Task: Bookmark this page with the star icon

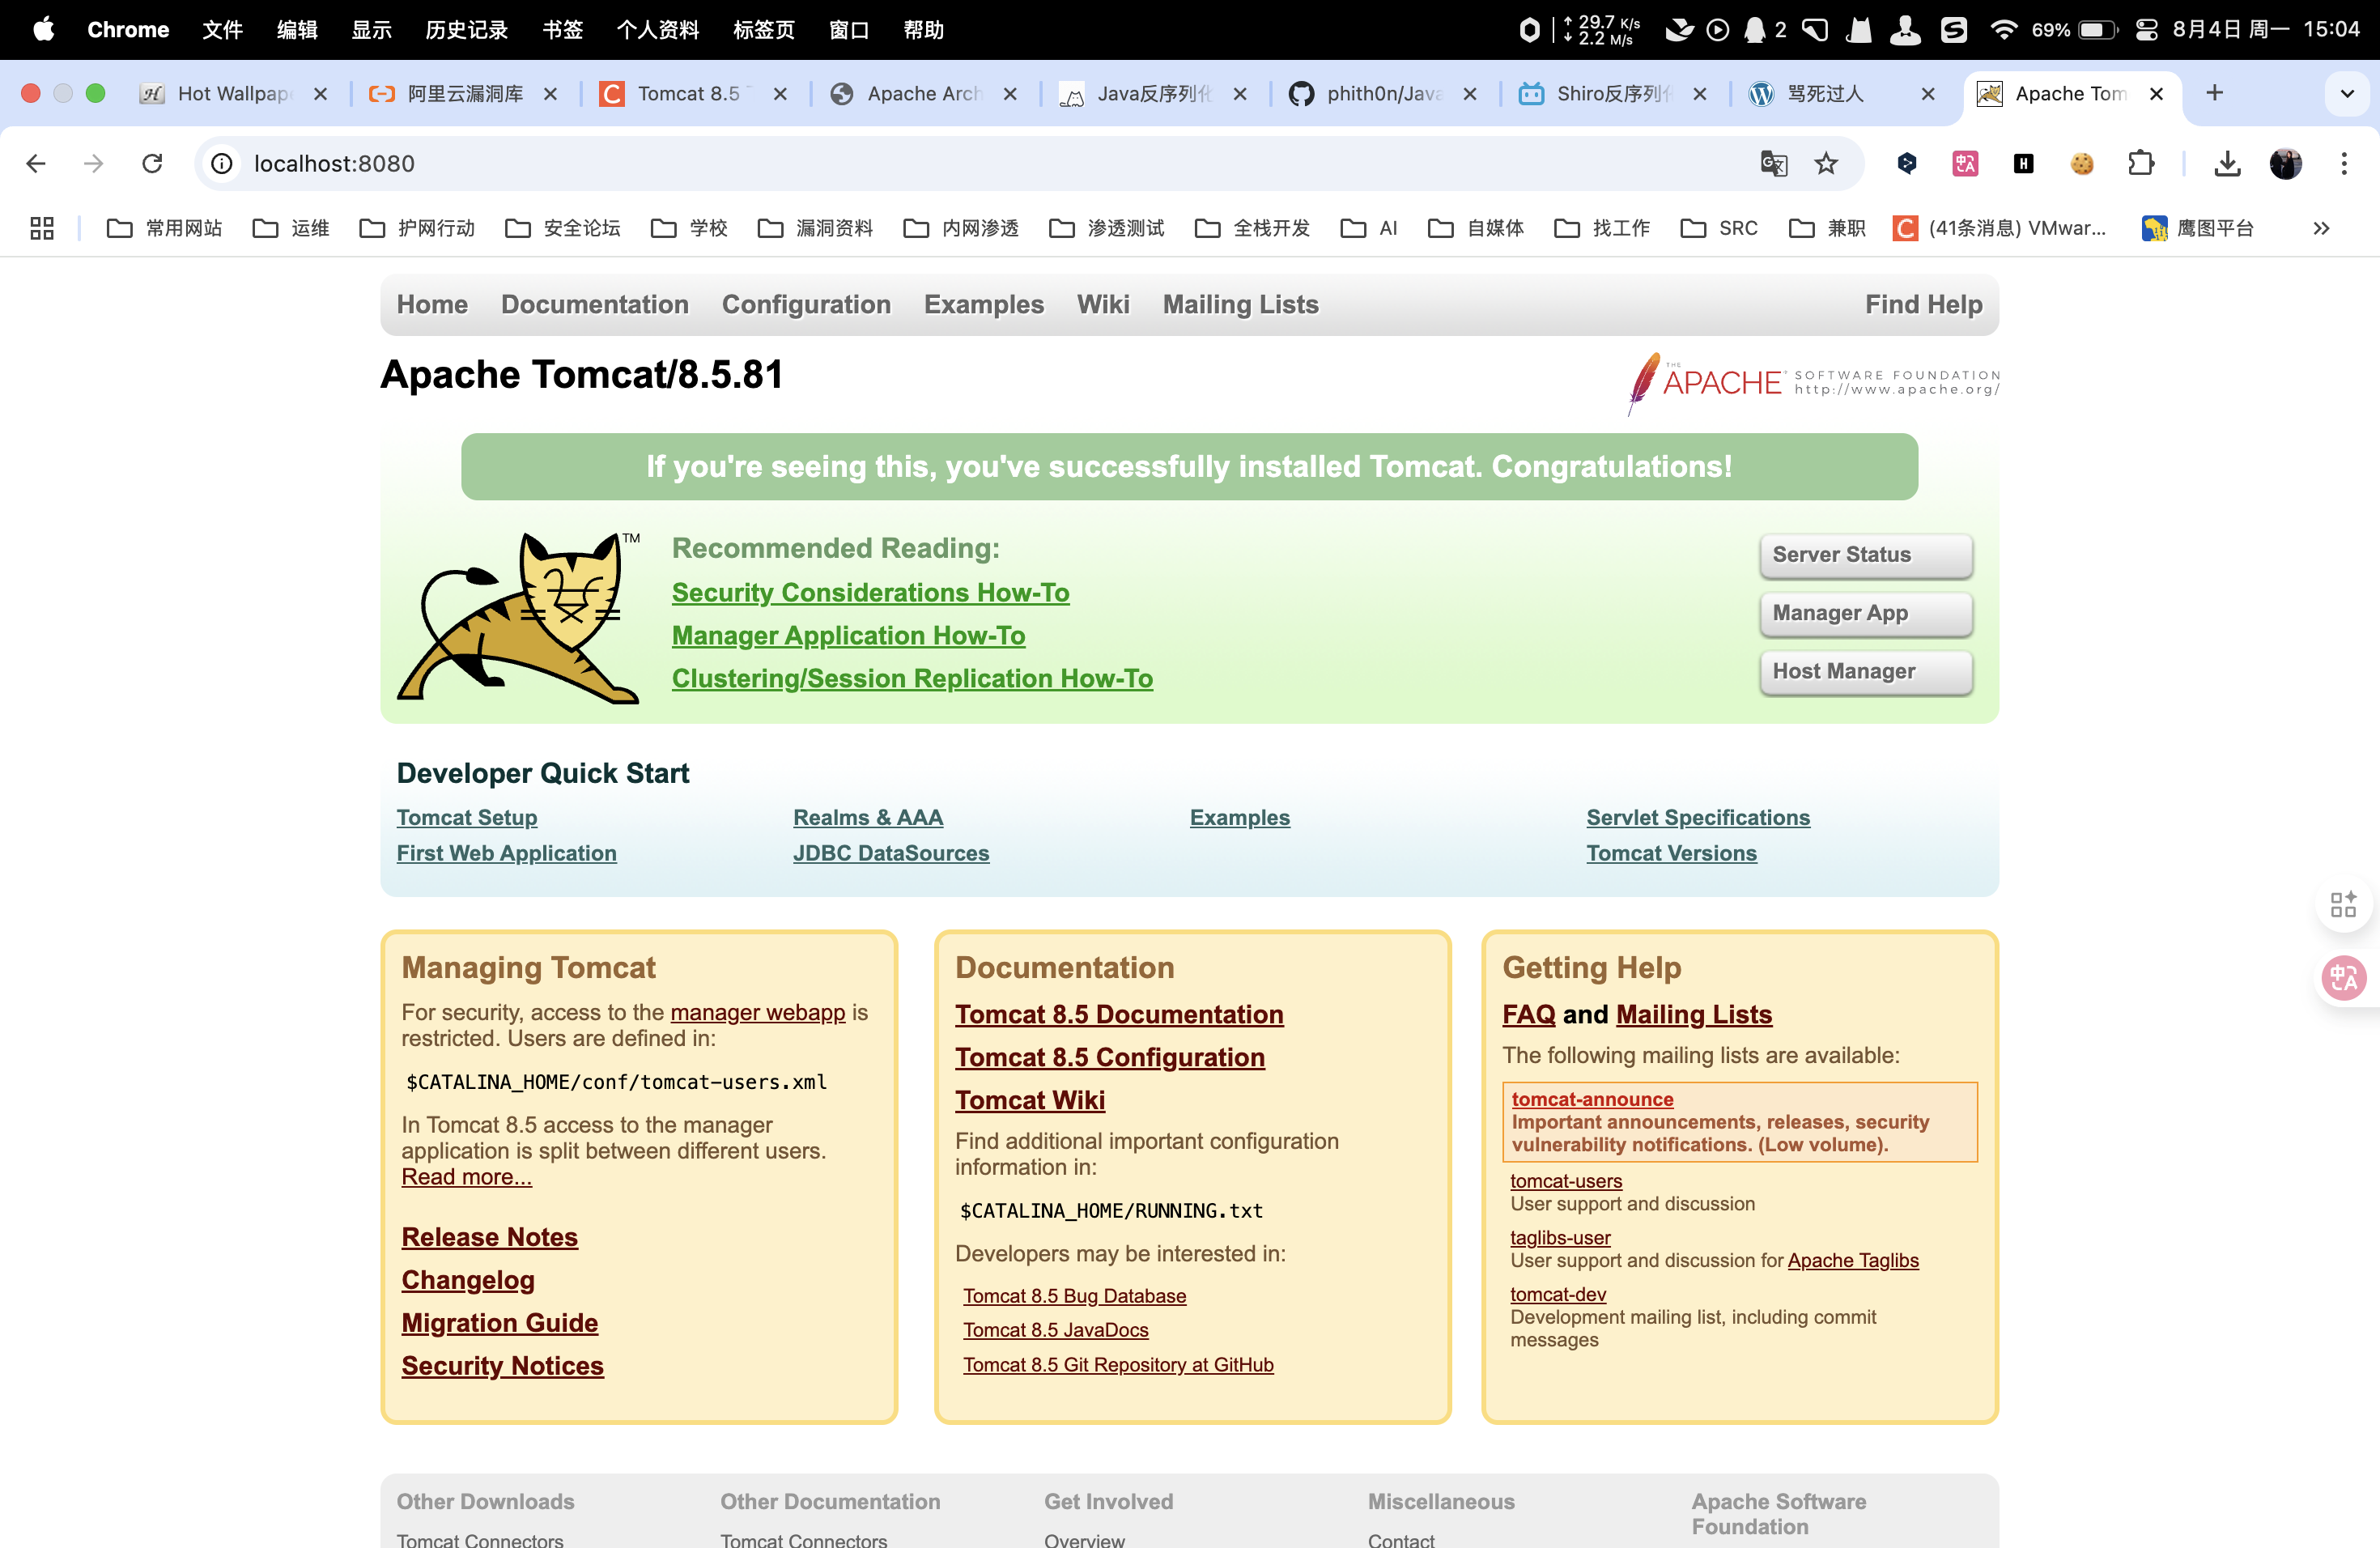Action: pyautogui.click(x=1826, y=163)
